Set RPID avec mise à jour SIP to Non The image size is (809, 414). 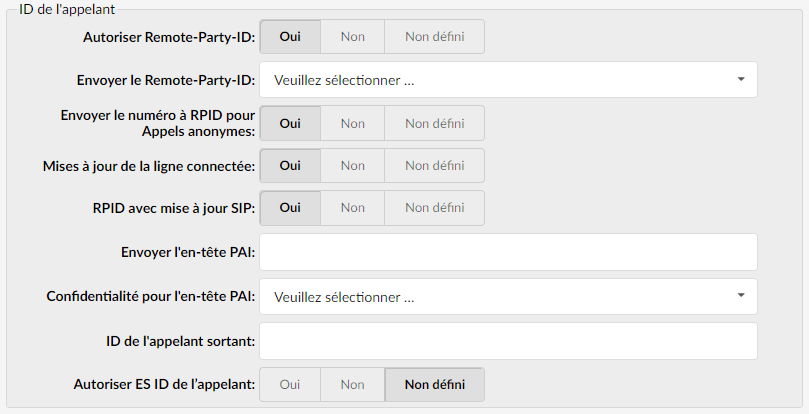pyautogui.click(x=352, y=208)
